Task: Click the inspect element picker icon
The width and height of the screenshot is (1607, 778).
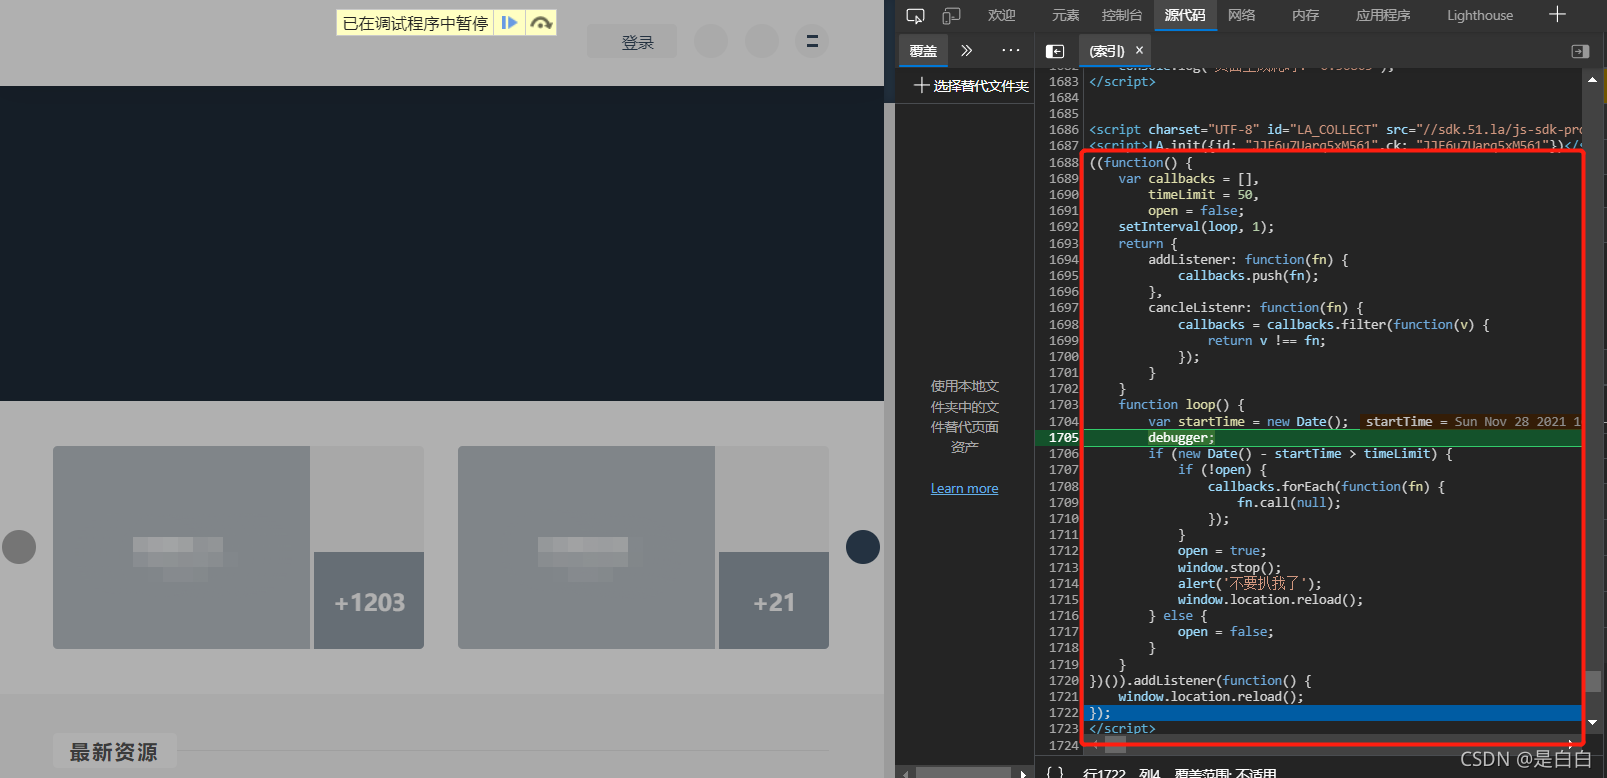Action: tap(915, 15)
